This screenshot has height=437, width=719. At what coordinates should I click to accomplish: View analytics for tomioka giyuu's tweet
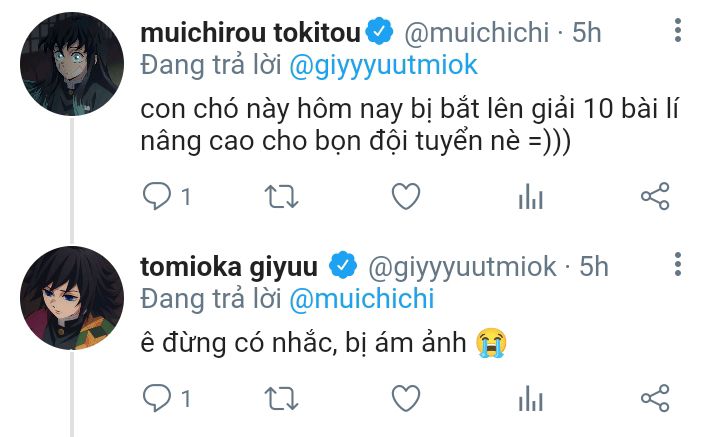tap(529, 398)
